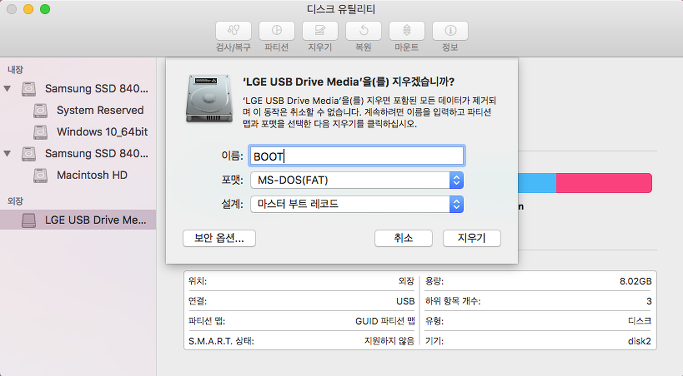Click the disk2 device value
The width and height of the screenshot is (683, 376).
tap(639, 341)
